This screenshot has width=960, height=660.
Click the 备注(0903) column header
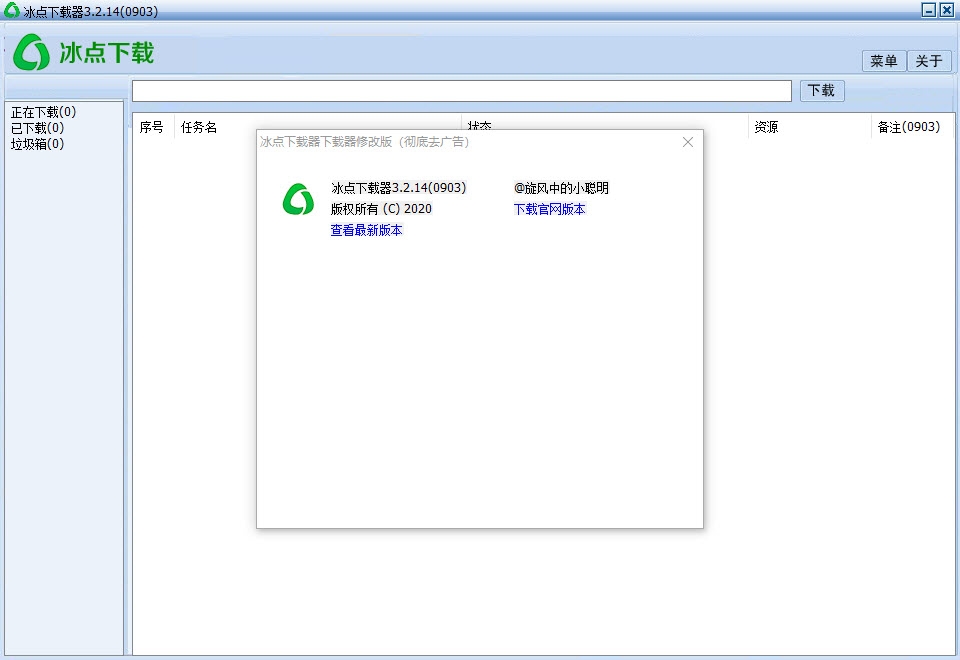tap(911, 127)
